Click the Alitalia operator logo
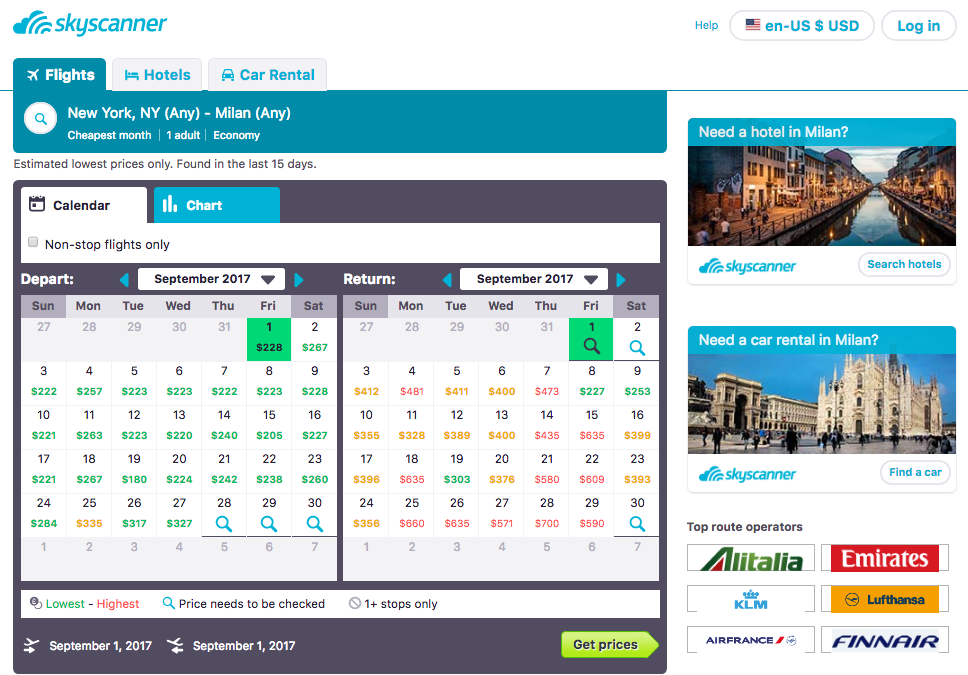This screenshot has width=968, height=675. [x=750, y=558]
